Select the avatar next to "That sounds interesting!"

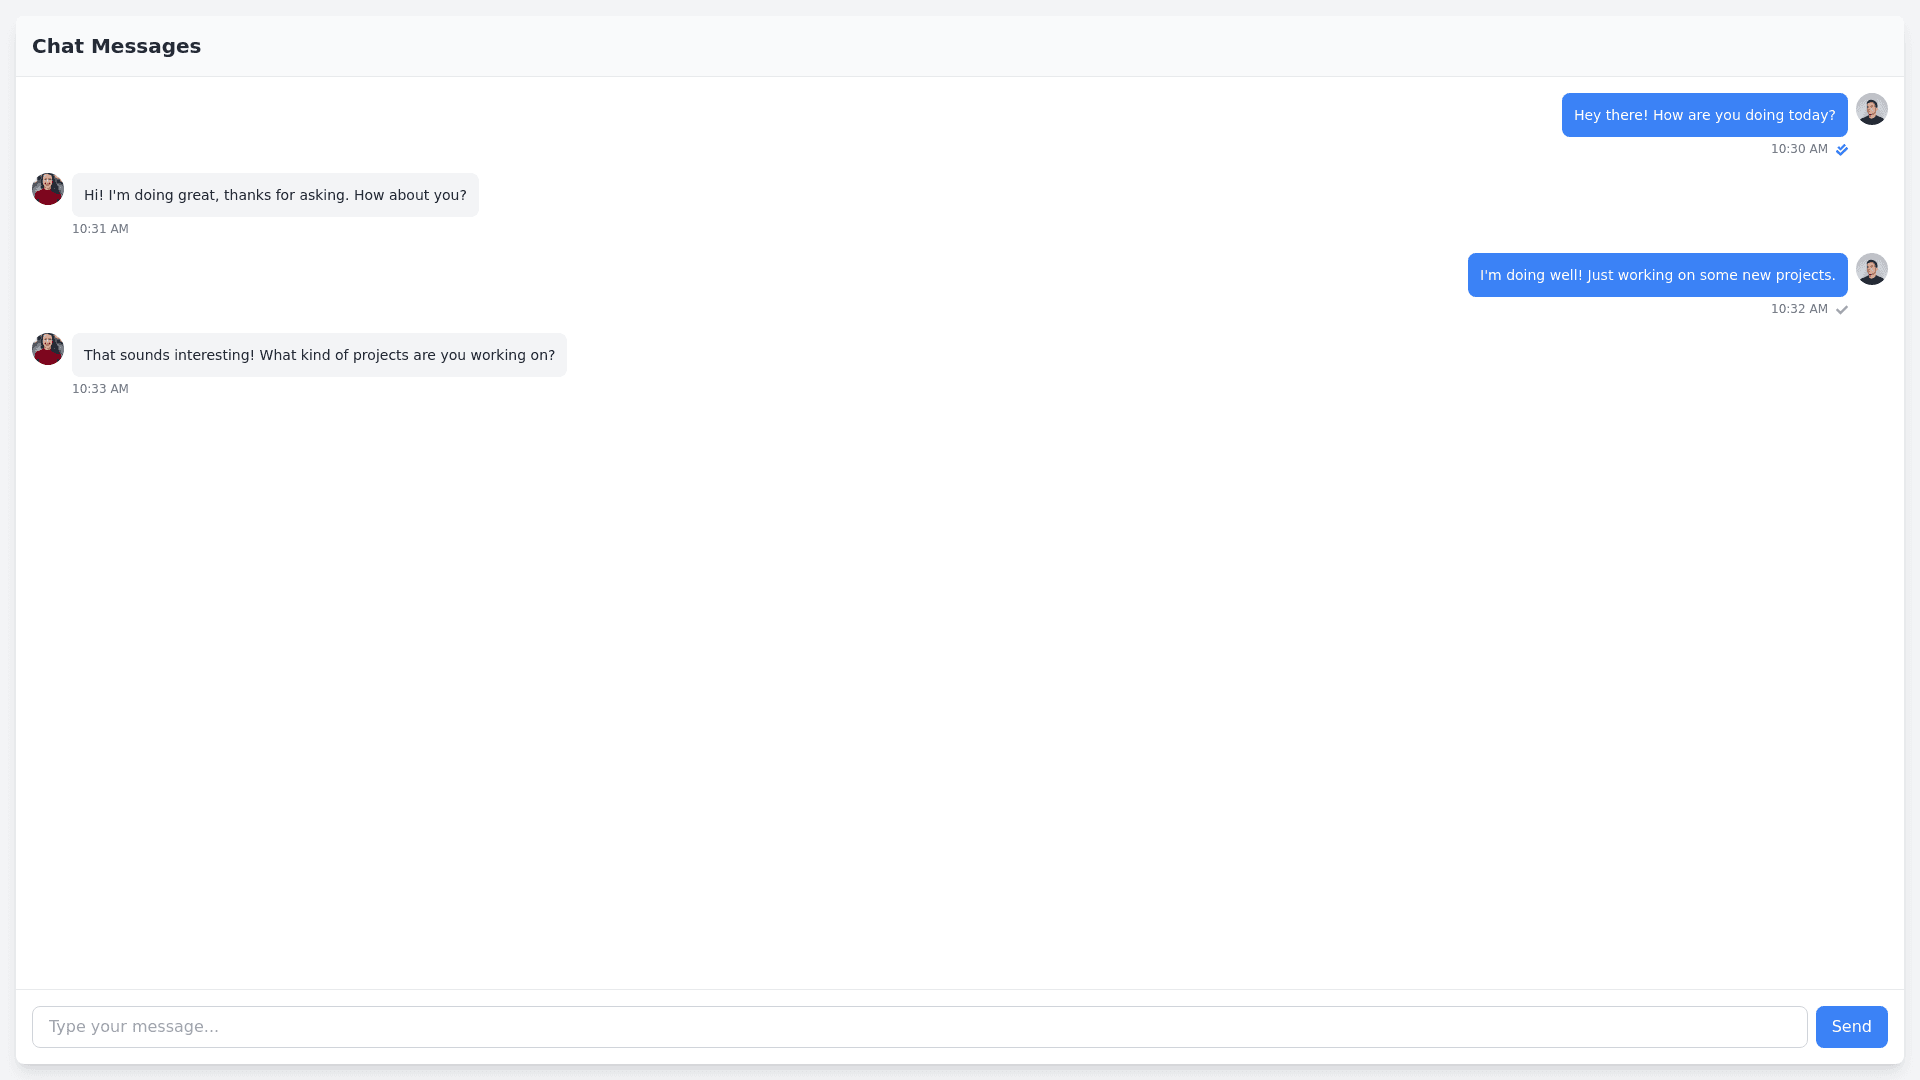(x=48, y=349)
